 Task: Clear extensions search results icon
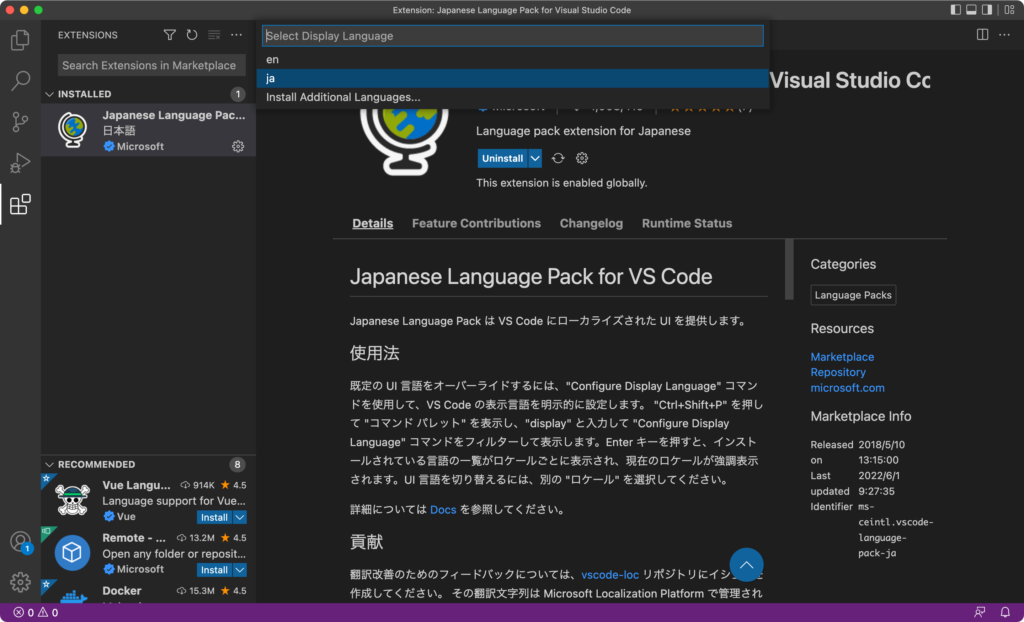[x=214, y=34]
